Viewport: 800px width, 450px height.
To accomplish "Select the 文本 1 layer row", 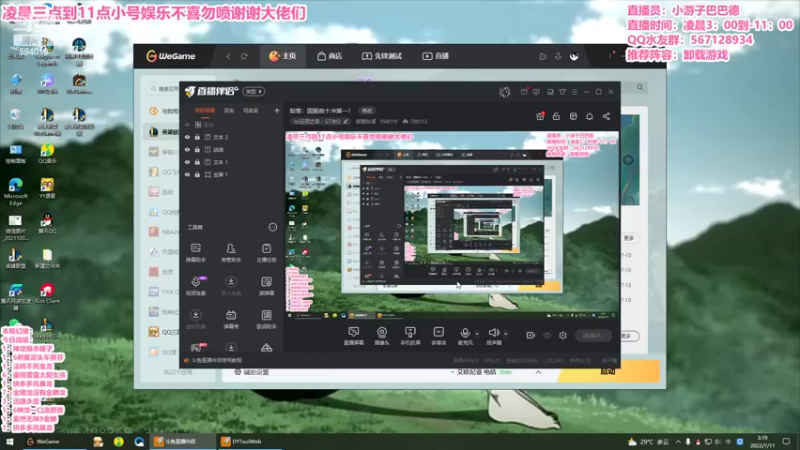I will [231, 162].
